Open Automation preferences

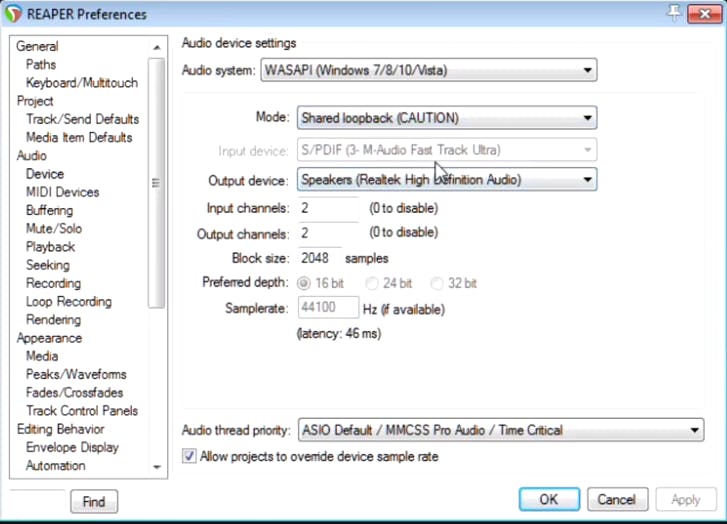55,466
